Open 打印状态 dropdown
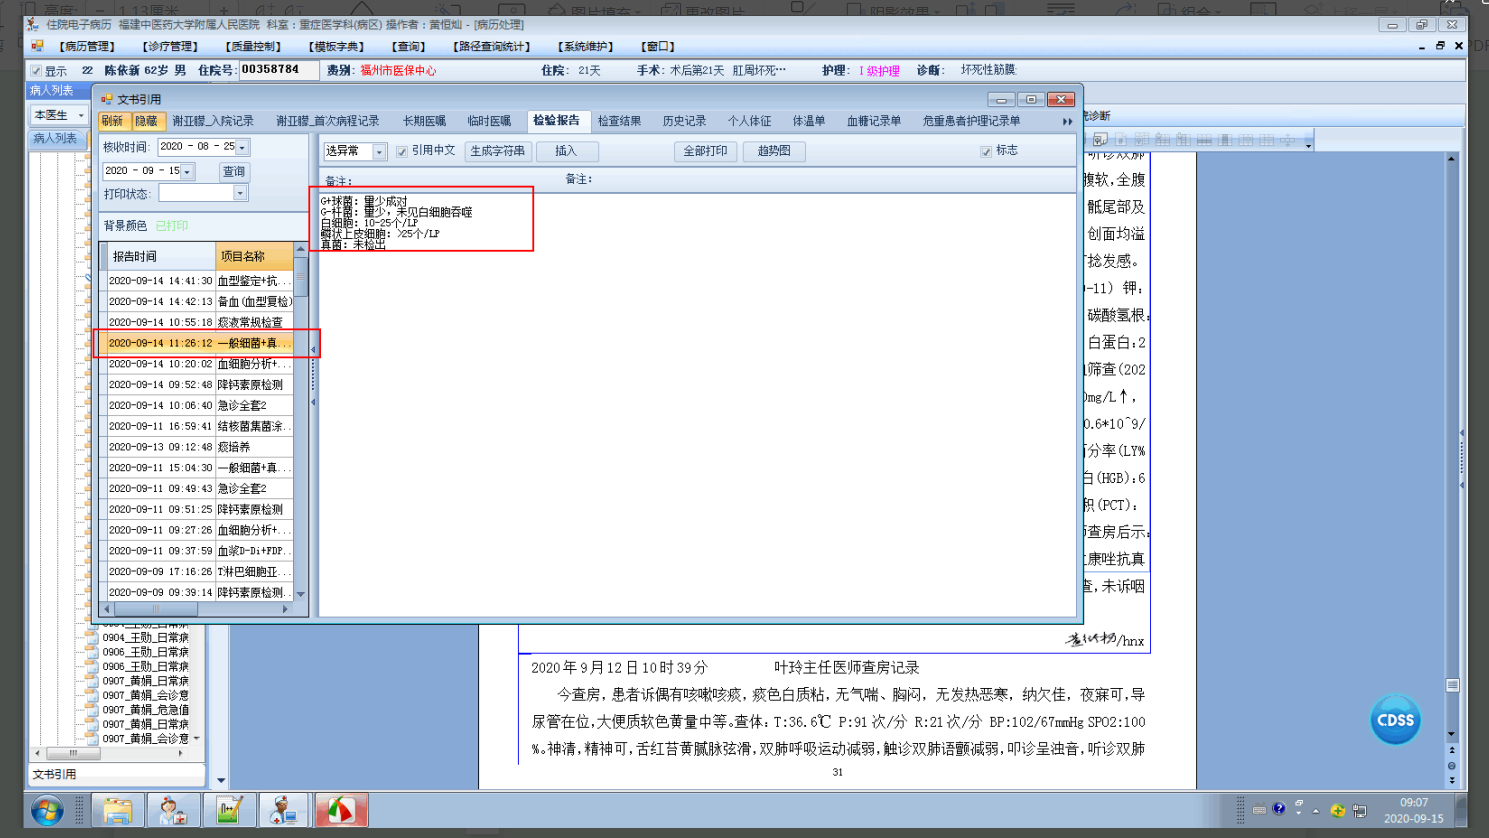Screen dimensions: 1489x838 coord(240,193)
